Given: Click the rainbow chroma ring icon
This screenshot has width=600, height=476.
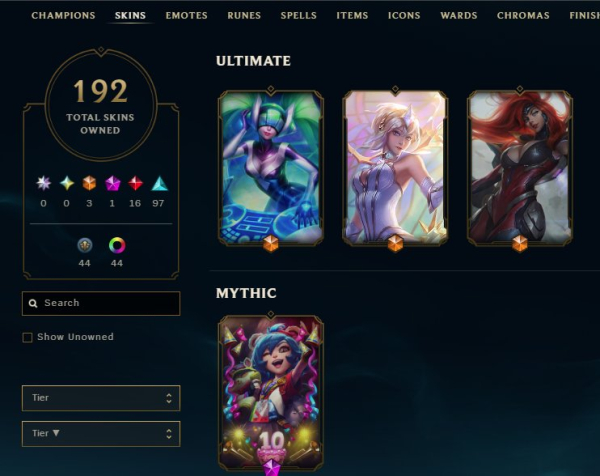Looking at the screenshot, I should point(117,245).
